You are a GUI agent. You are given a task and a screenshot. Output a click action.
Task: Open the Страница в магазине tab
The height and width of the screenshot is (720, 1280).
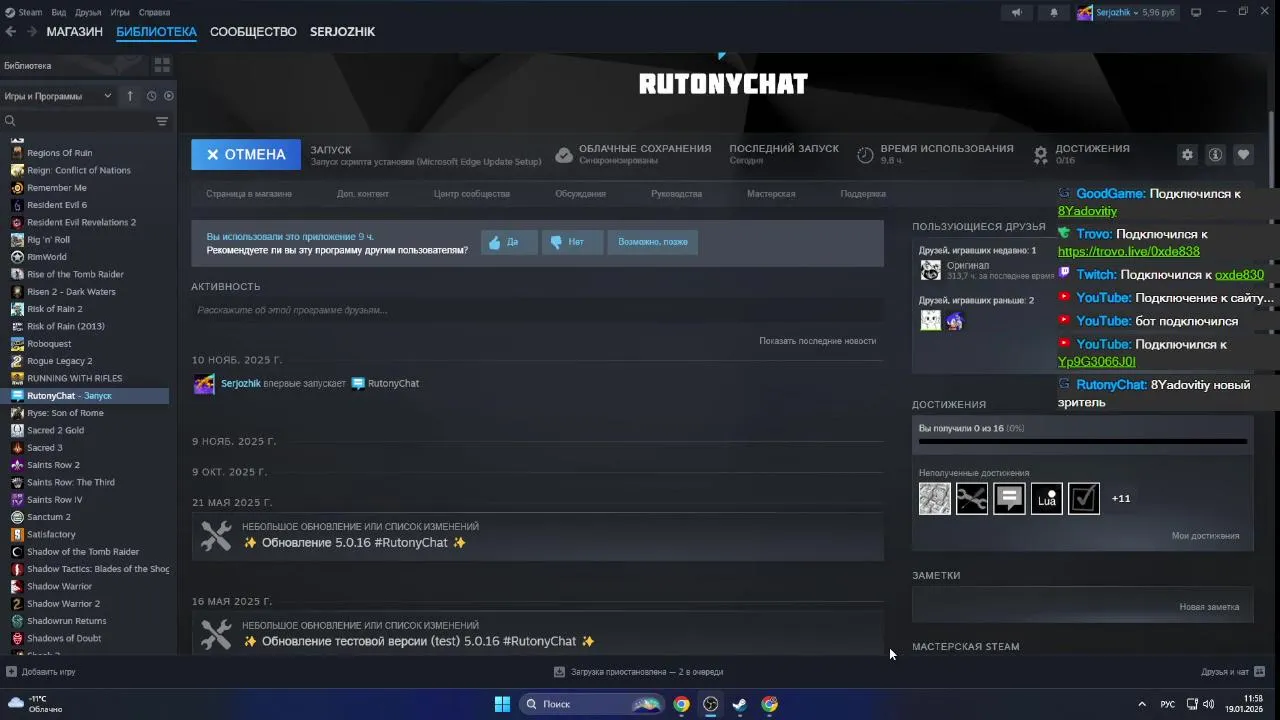249,194
